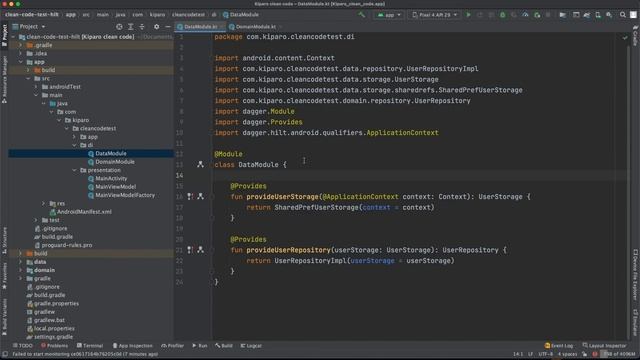The height and width of the screenshot is (360, 640).
Task: Open the Pixel 4 API 29 device dropdown
Action: coord(435,15)
